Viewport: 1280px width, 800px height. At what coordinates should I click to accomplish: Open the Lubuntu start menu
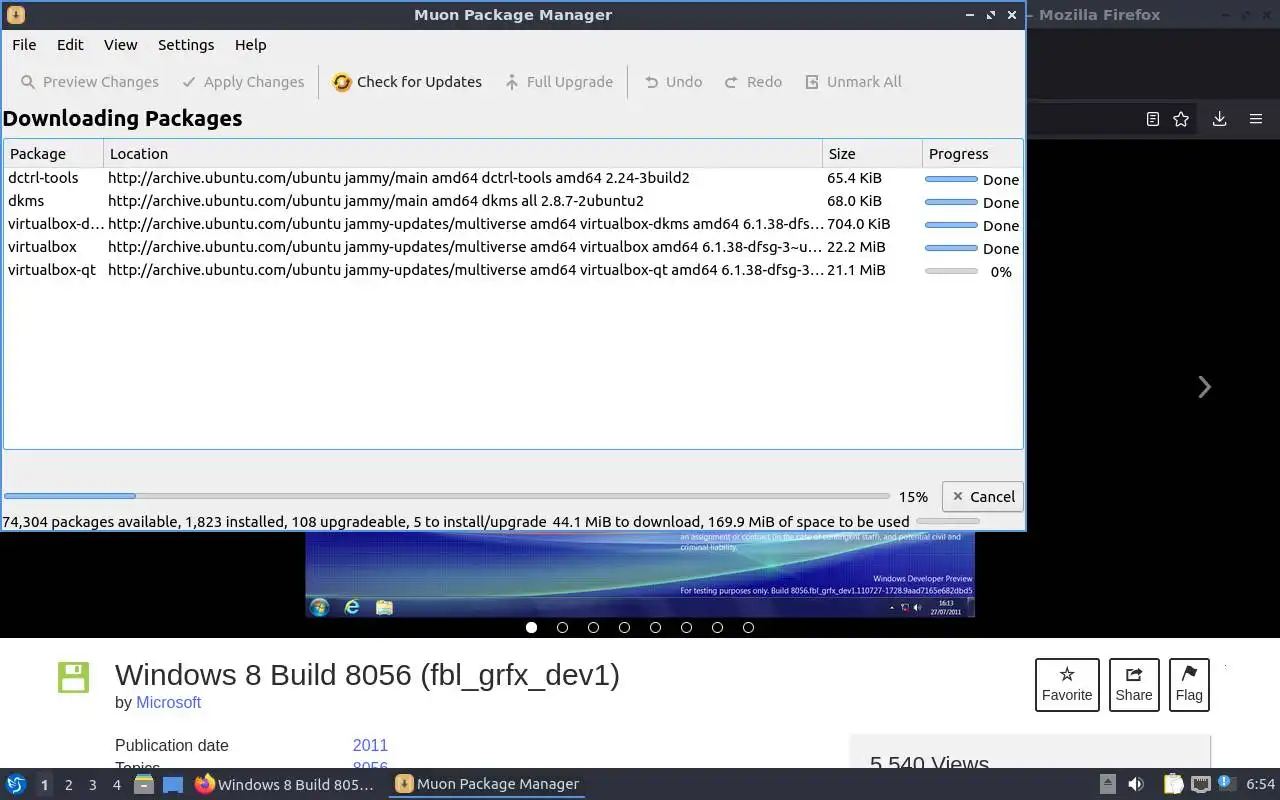coord(16,784)
